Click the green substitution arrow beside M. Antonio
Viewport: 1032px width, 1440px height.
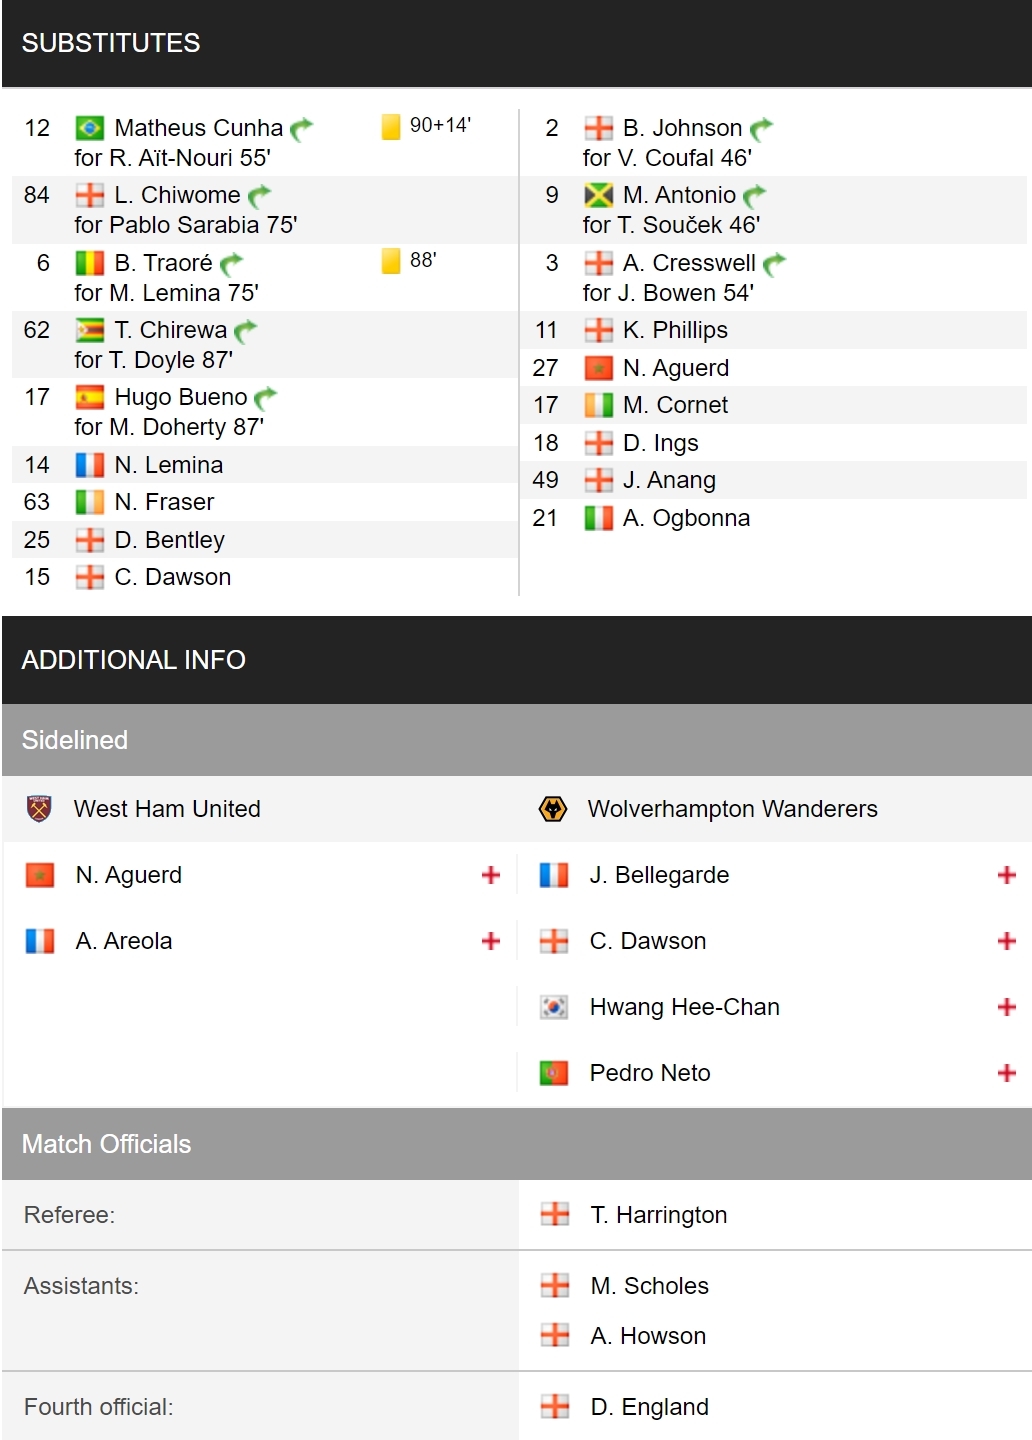(x=755, y=196)
